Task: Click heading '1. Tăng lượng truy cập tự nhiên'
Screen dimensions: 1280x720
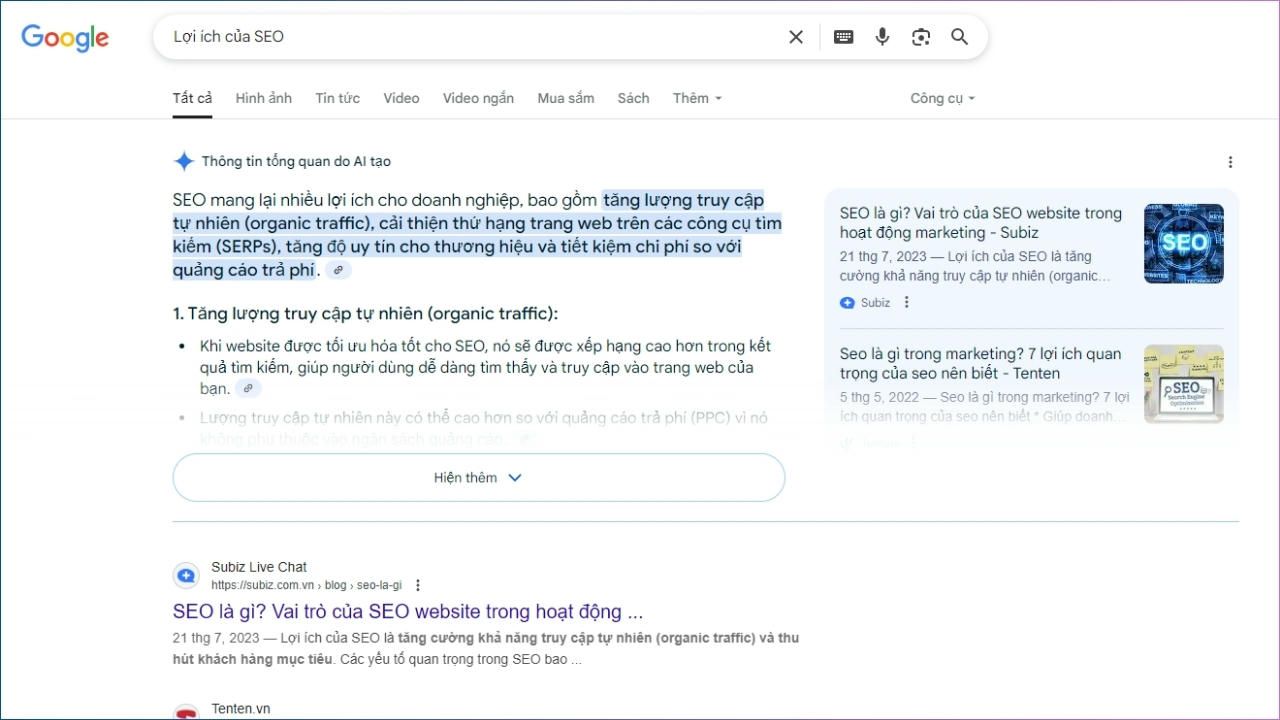Action: [365, 313]
